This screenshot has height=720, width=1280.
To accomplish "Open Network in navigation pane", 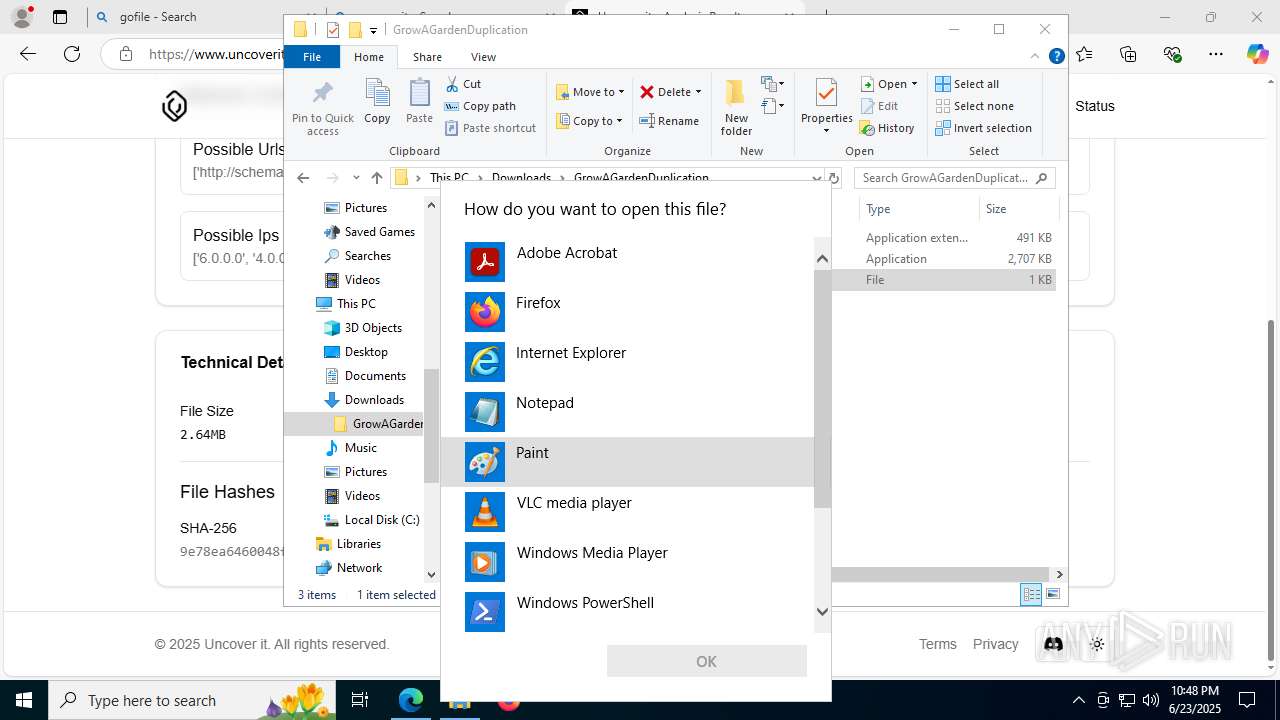I will coord(349,567).
